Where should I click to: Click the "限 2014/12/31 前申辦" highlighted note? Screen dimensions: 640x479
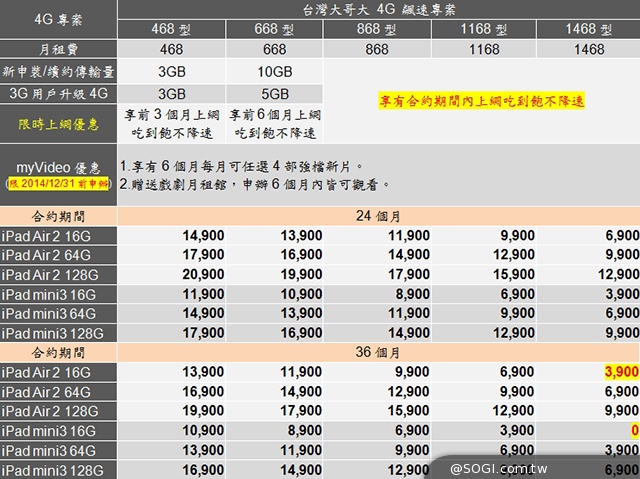point(58,184)
